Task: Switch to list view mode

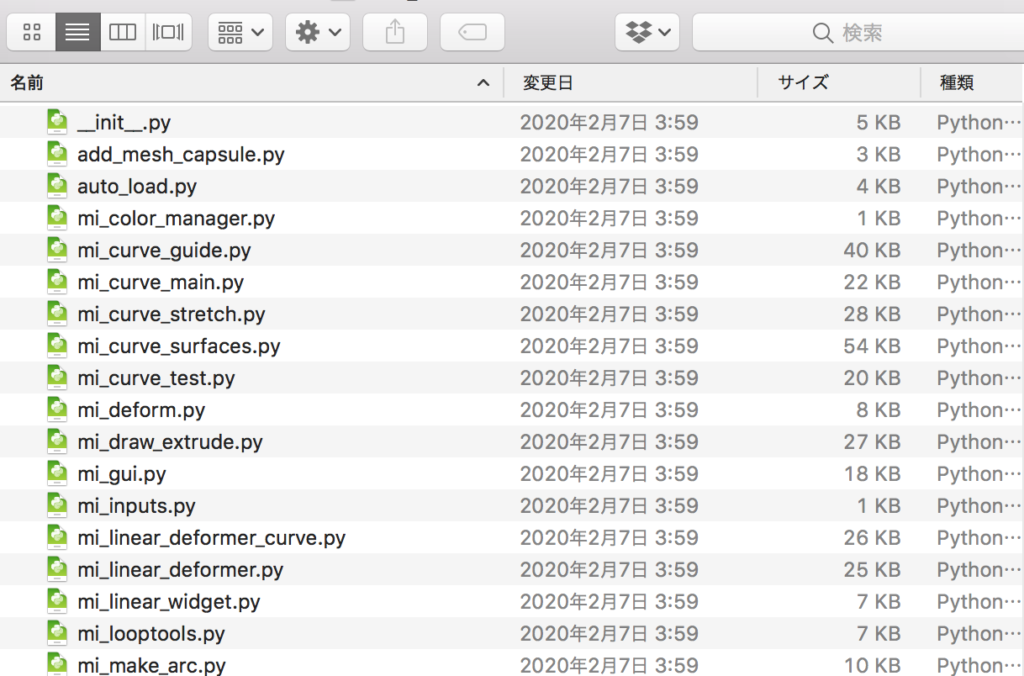Action: (x=77, y=33)
